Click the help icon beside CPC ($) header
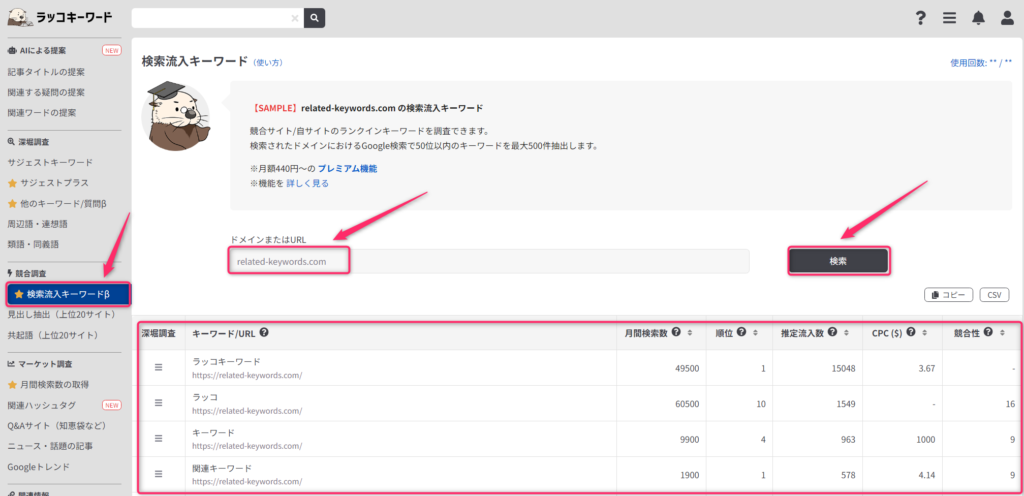This screenshot has height=496, width=1024. (911, 332)
